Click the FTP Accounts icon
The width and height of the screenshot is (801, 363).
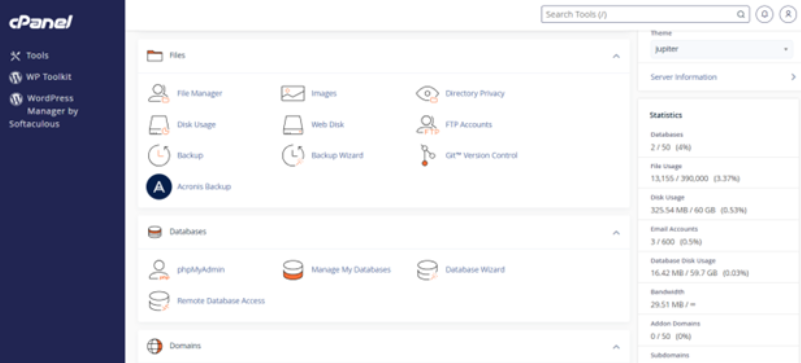coord(427,125)
